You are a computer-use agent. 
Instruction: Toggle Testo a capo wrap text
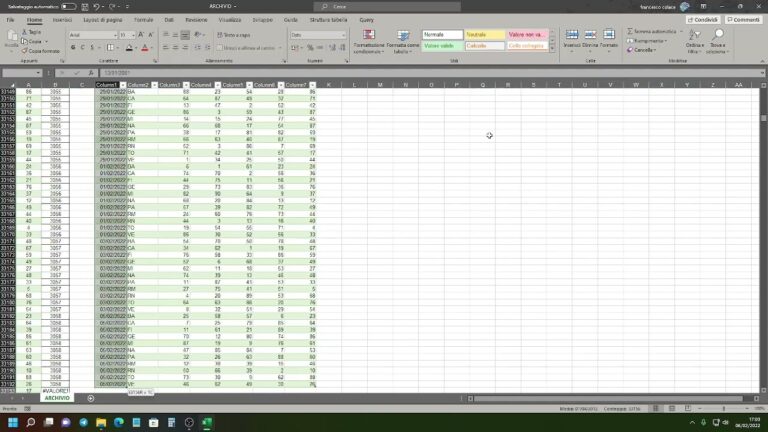click(234, 35)
